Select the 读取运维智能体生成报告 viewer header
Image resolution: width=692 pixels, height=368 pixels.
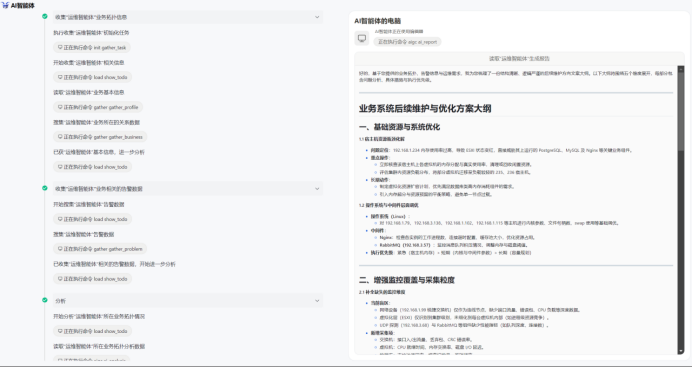tap(519, 59)
